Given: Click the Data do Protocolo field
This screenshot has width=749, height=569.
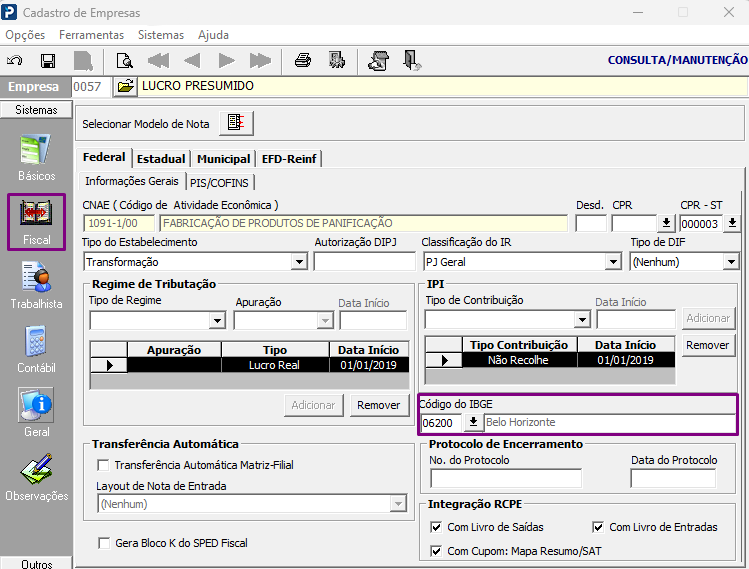Looking at the screenshot, I should [673, 478].
